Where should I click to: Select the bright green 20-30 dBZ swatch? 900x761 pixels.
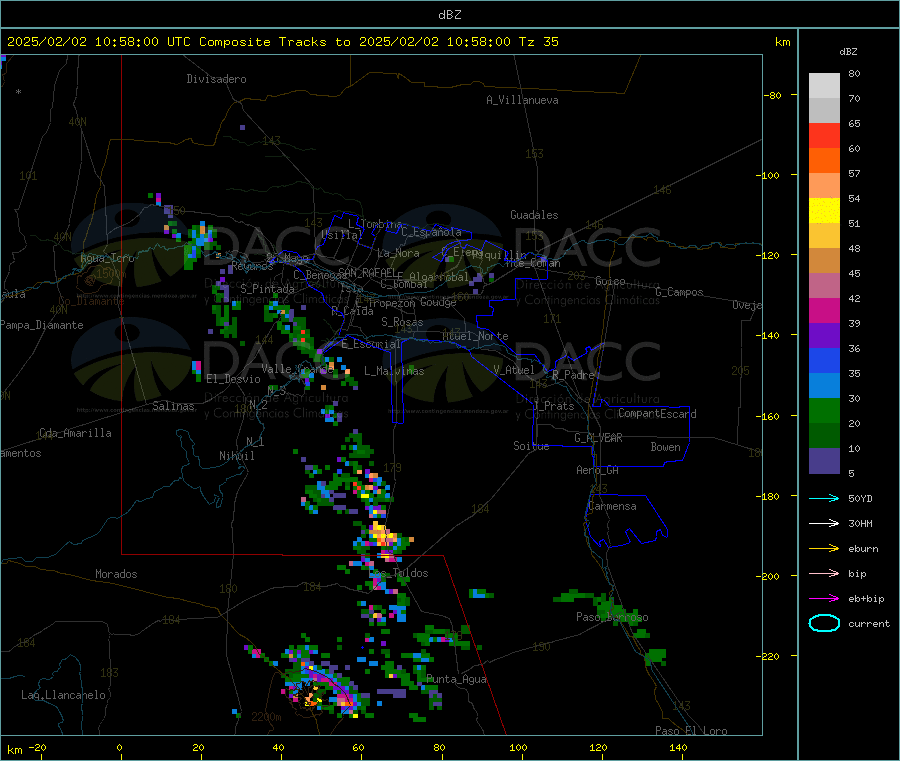824,410
